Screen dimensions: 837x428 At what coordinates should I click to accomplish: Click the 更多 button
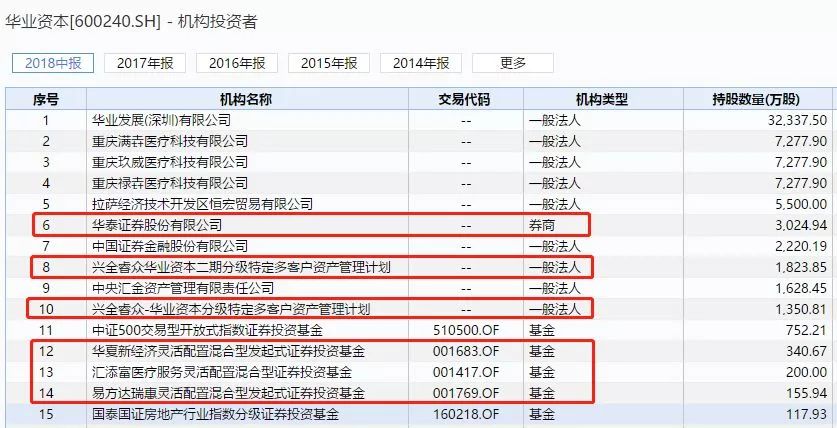[x=513, y=63]
